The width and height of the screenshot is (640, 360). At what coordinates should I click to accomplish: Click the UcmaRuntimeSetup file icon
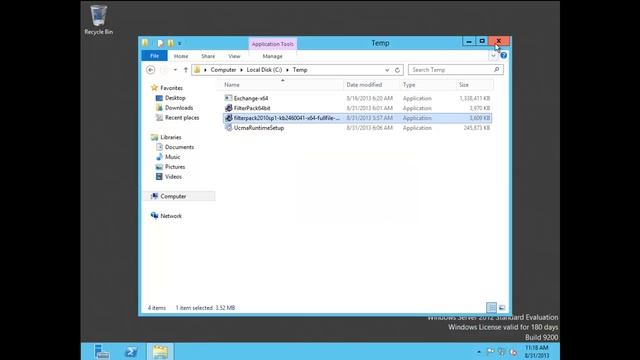pos(229,128)
